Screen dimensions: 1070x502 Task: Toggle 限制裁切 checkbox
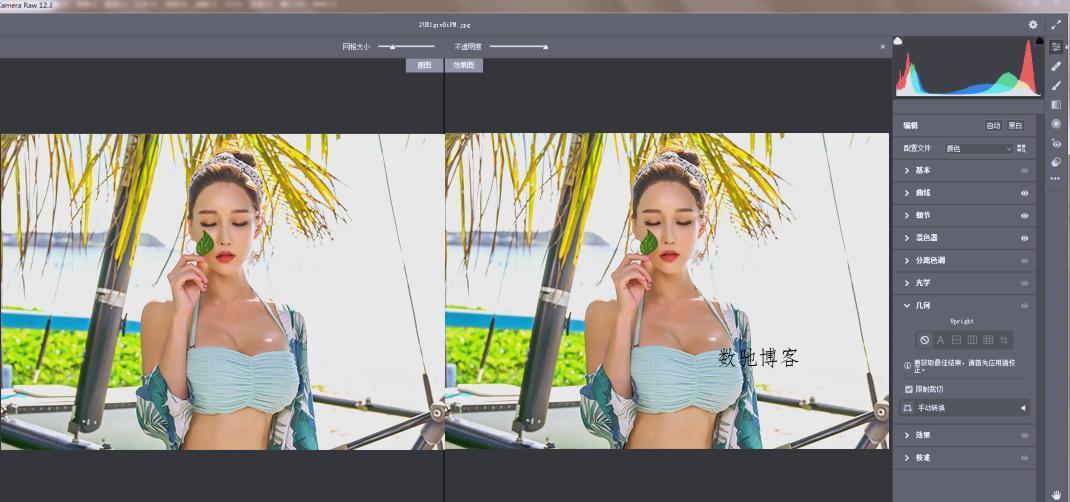909,389
